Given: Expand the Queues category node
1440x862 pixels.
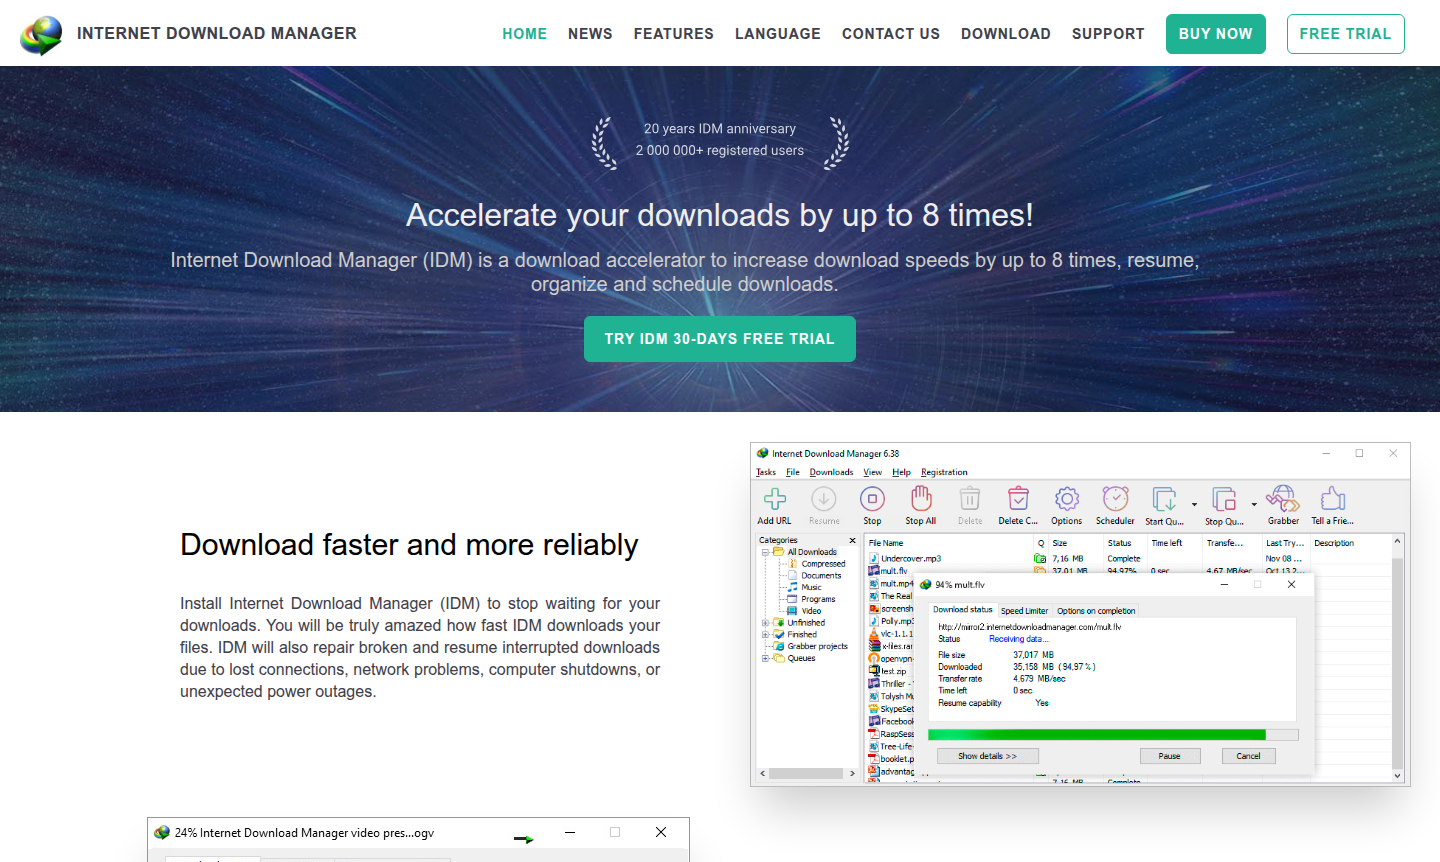Looking at the screenshot, I should (766, 659).
